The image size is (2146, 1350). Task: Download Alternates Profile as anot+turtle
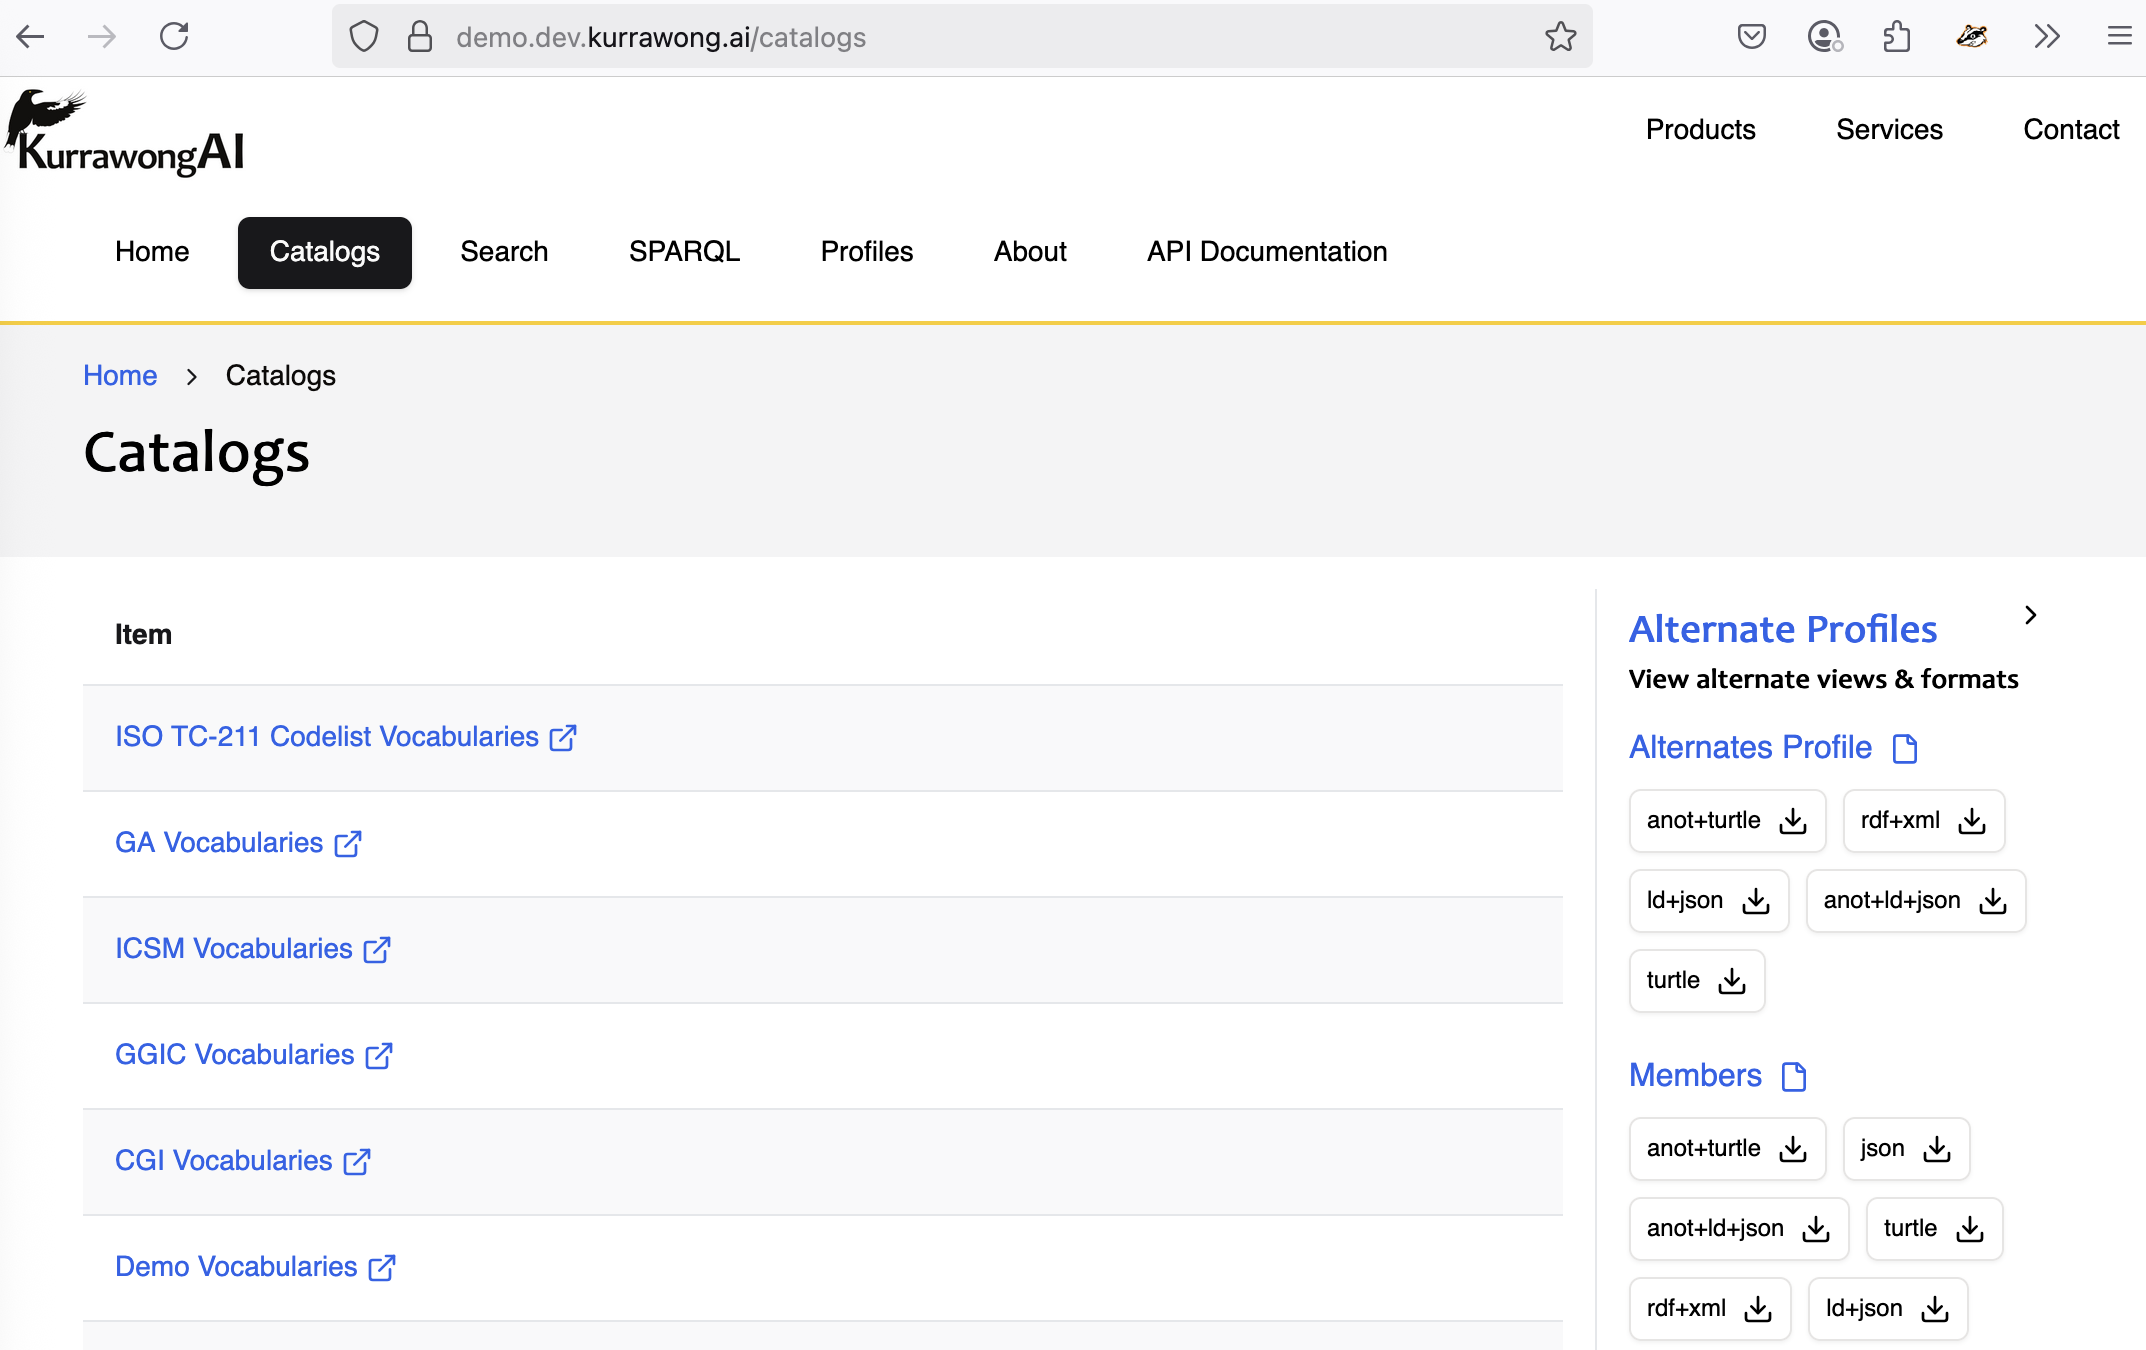coord(1727,821)
